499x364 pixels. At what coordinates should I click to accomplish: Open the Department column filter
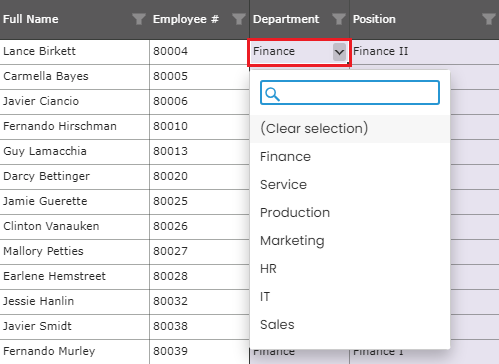pyautogui.click(x=339, y=19)
